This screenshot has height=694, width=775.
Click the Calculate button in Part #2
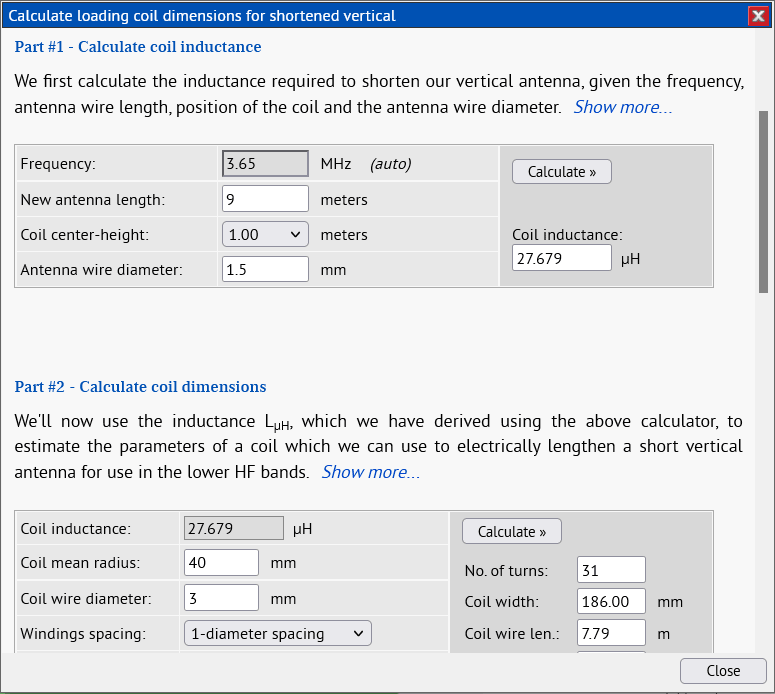[511, 531]
